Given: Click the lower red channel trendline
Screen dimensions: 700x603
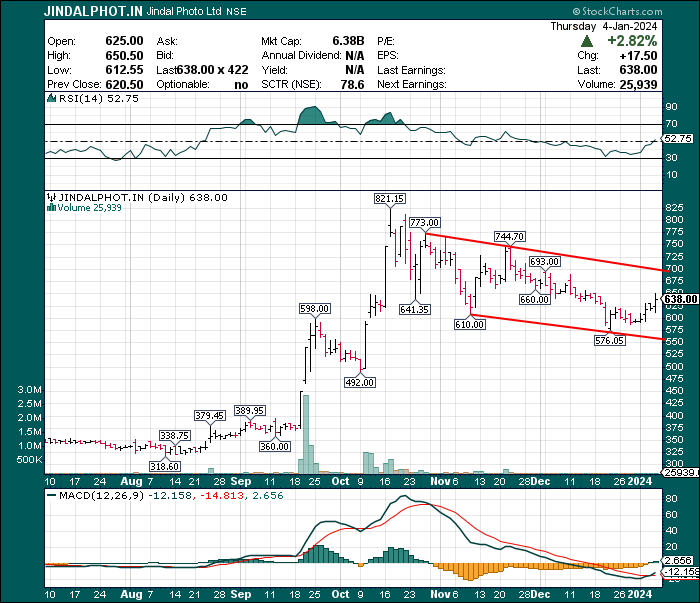Looking at the screenshot, I should coord(567,327).
